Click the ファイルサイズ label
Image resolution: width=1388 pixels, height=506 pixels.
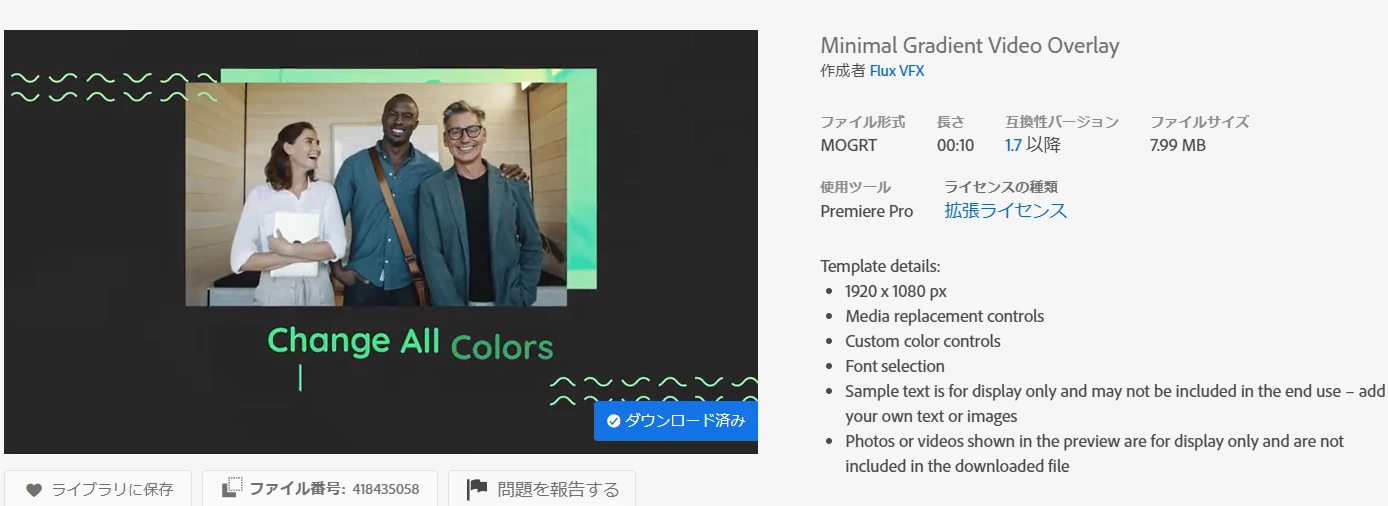[x=1199, y=122]
